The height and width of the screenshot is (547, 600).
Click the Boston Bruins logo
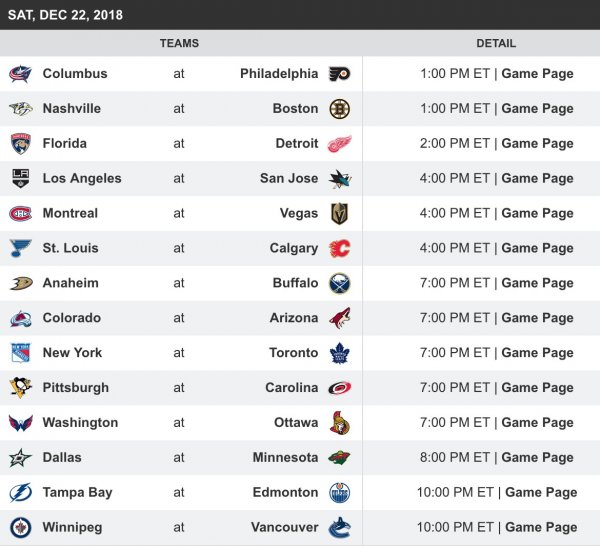pyautogui.click(x=340, y=109)
